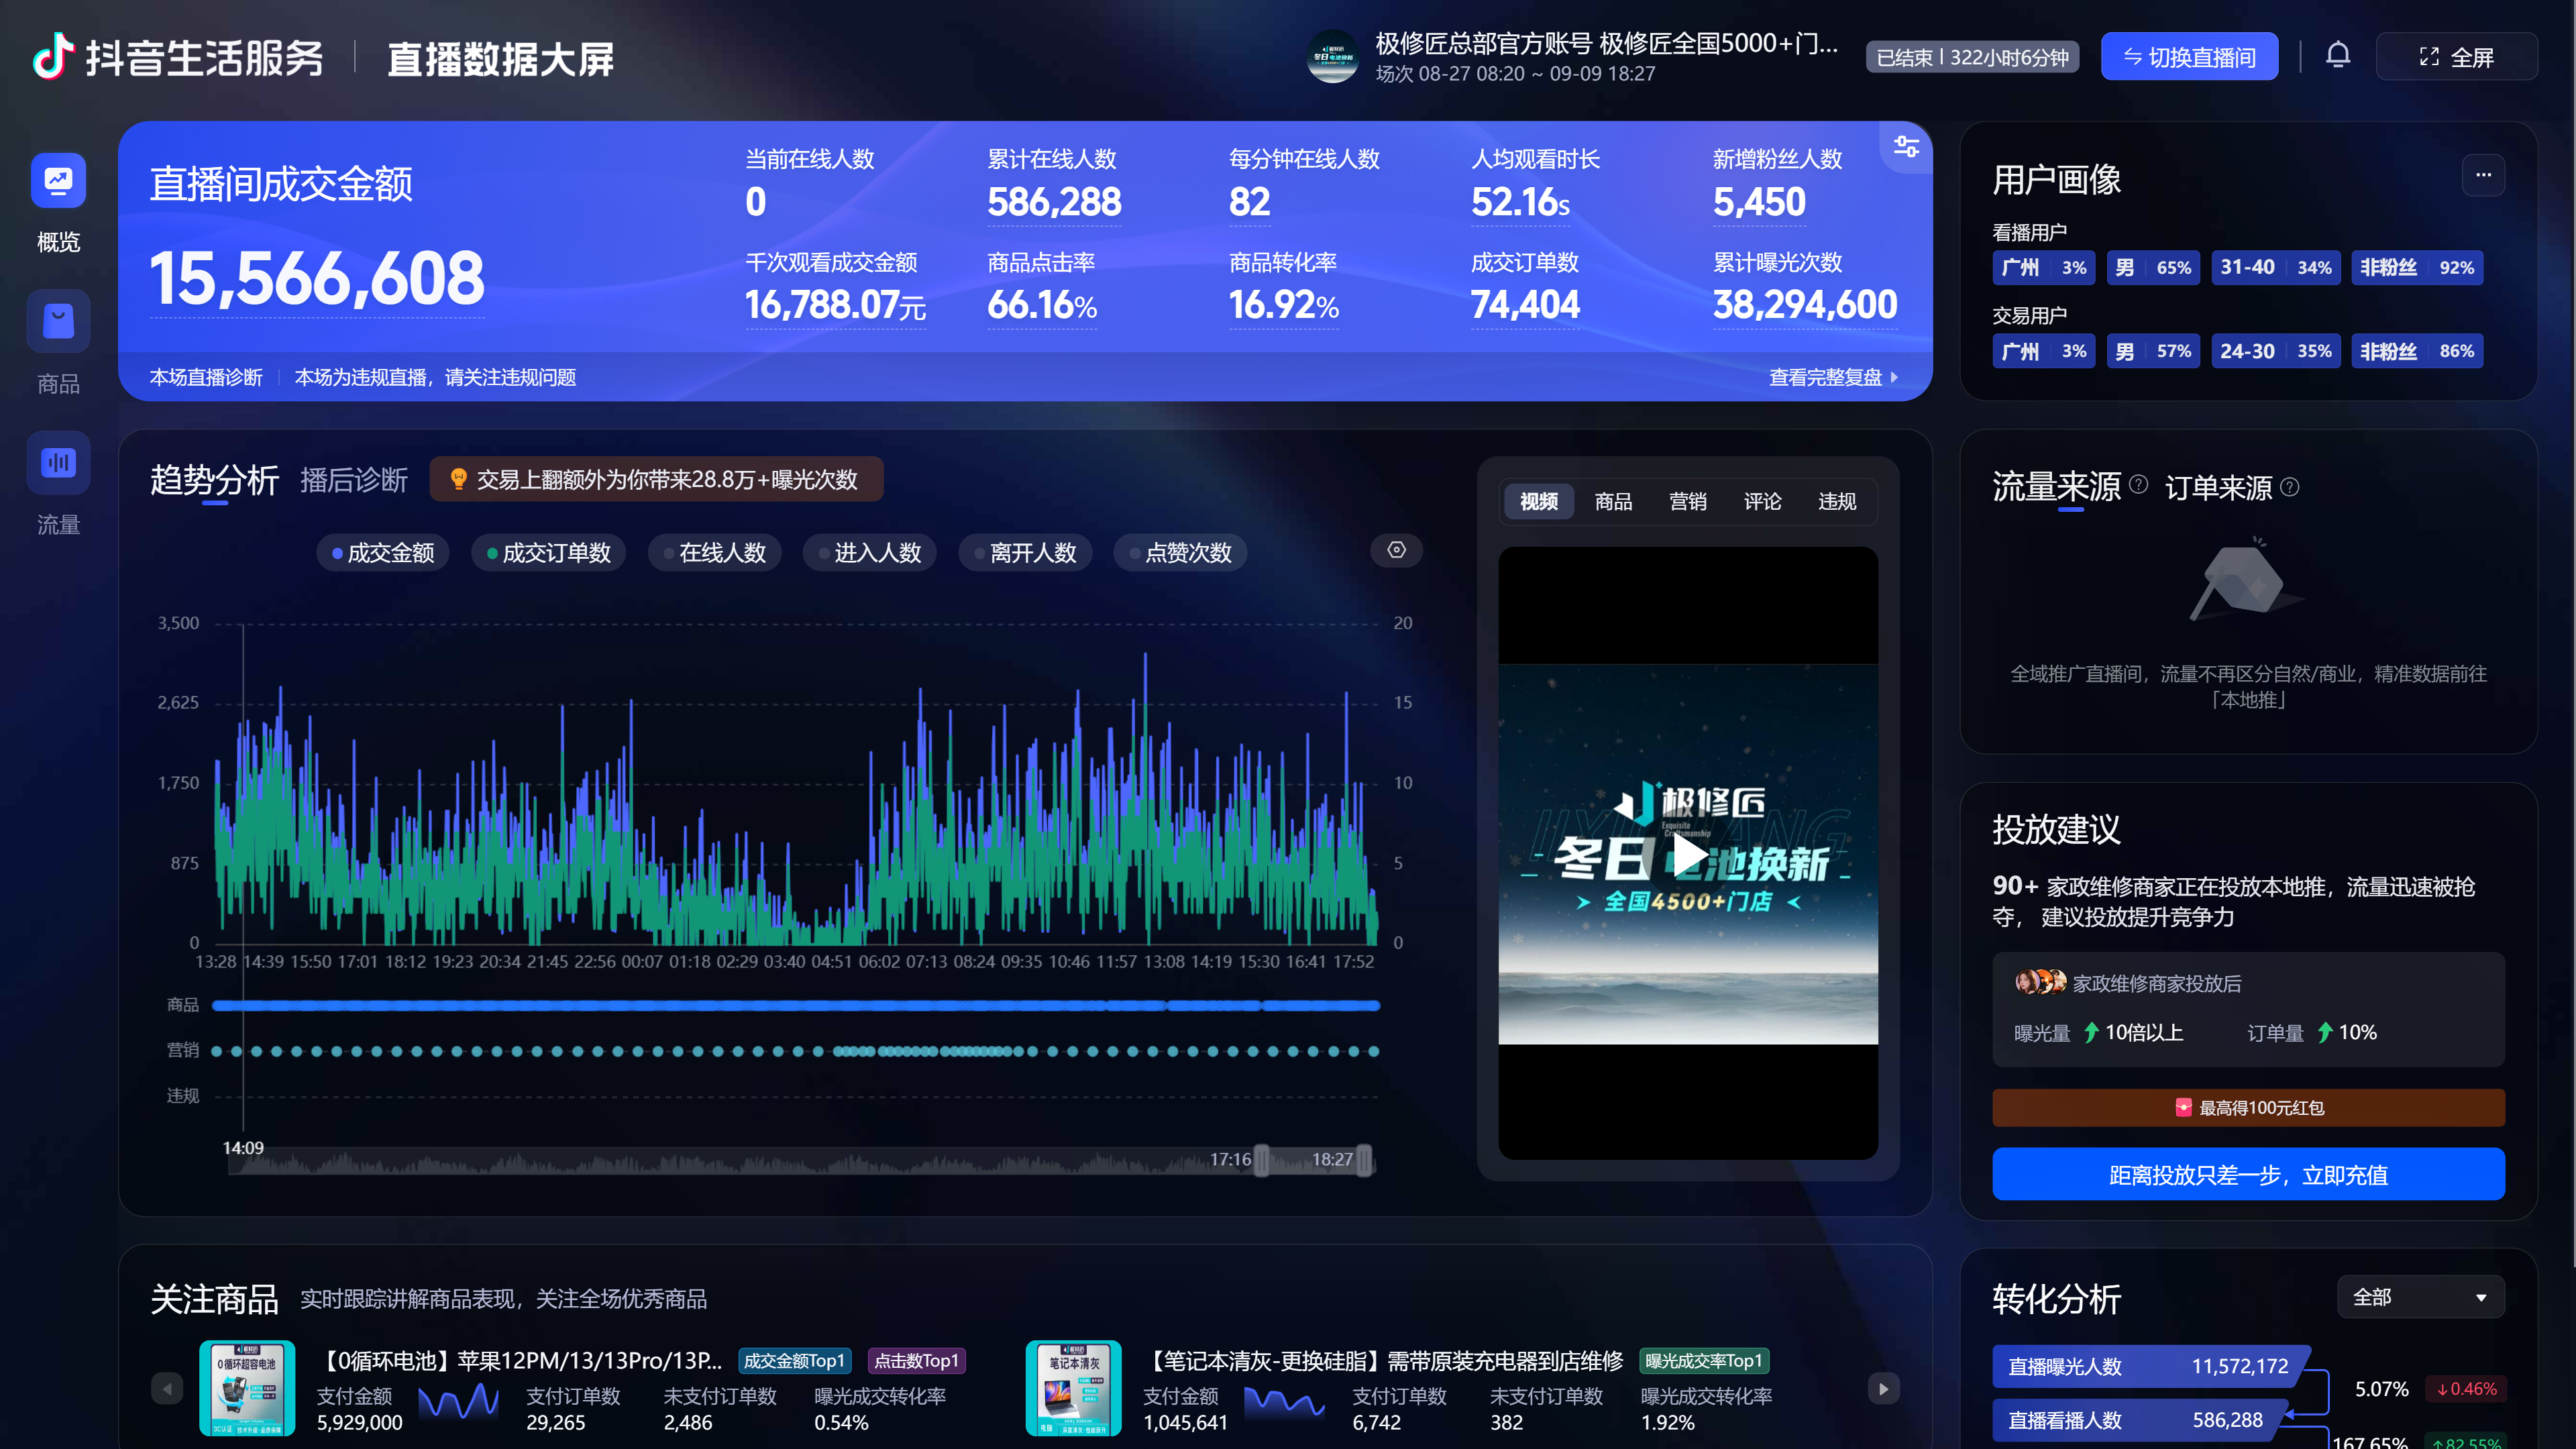Click the red packet 最高得100元红包 banner

(x=2248, y=1107)
